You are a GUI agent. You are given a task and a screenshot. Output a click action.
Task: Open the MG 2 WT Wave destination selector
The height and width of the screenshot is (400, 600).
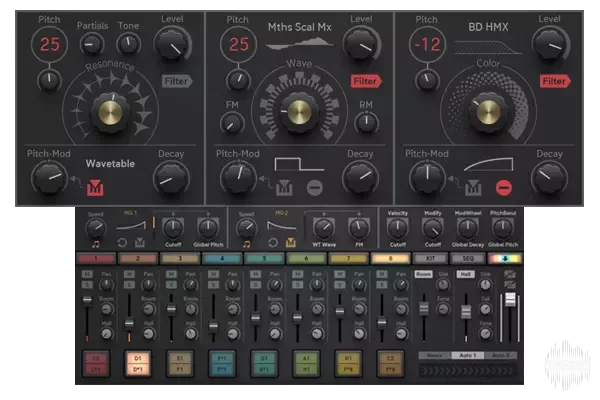(x=324, y=245)
